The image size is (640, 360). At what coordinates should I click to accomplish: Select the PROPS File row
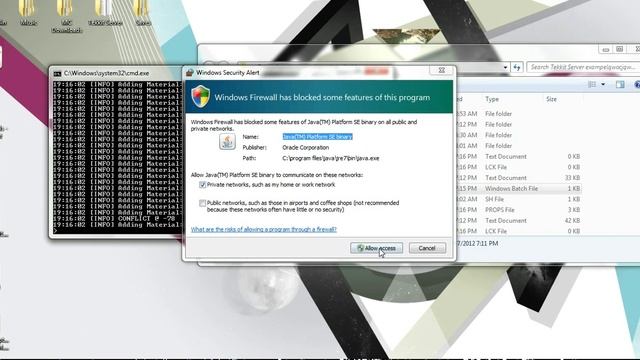pos(518,210)
